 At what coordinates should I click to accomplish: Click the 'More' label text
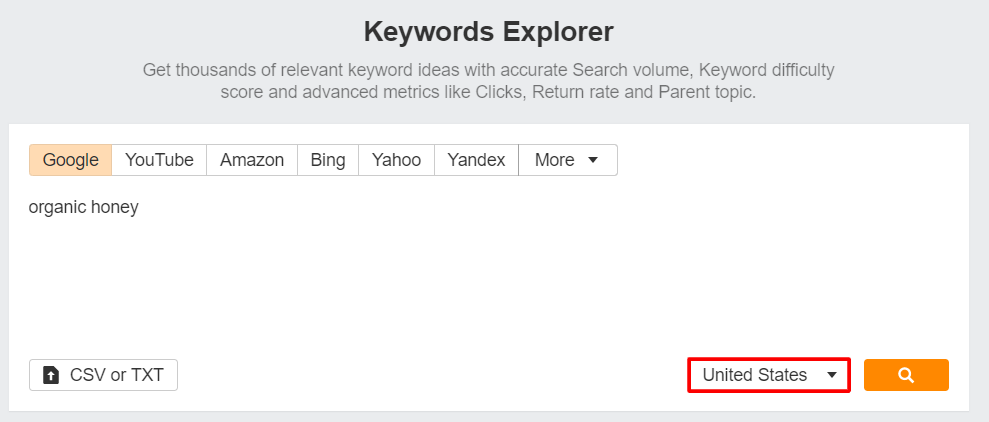tap(554, 160)
